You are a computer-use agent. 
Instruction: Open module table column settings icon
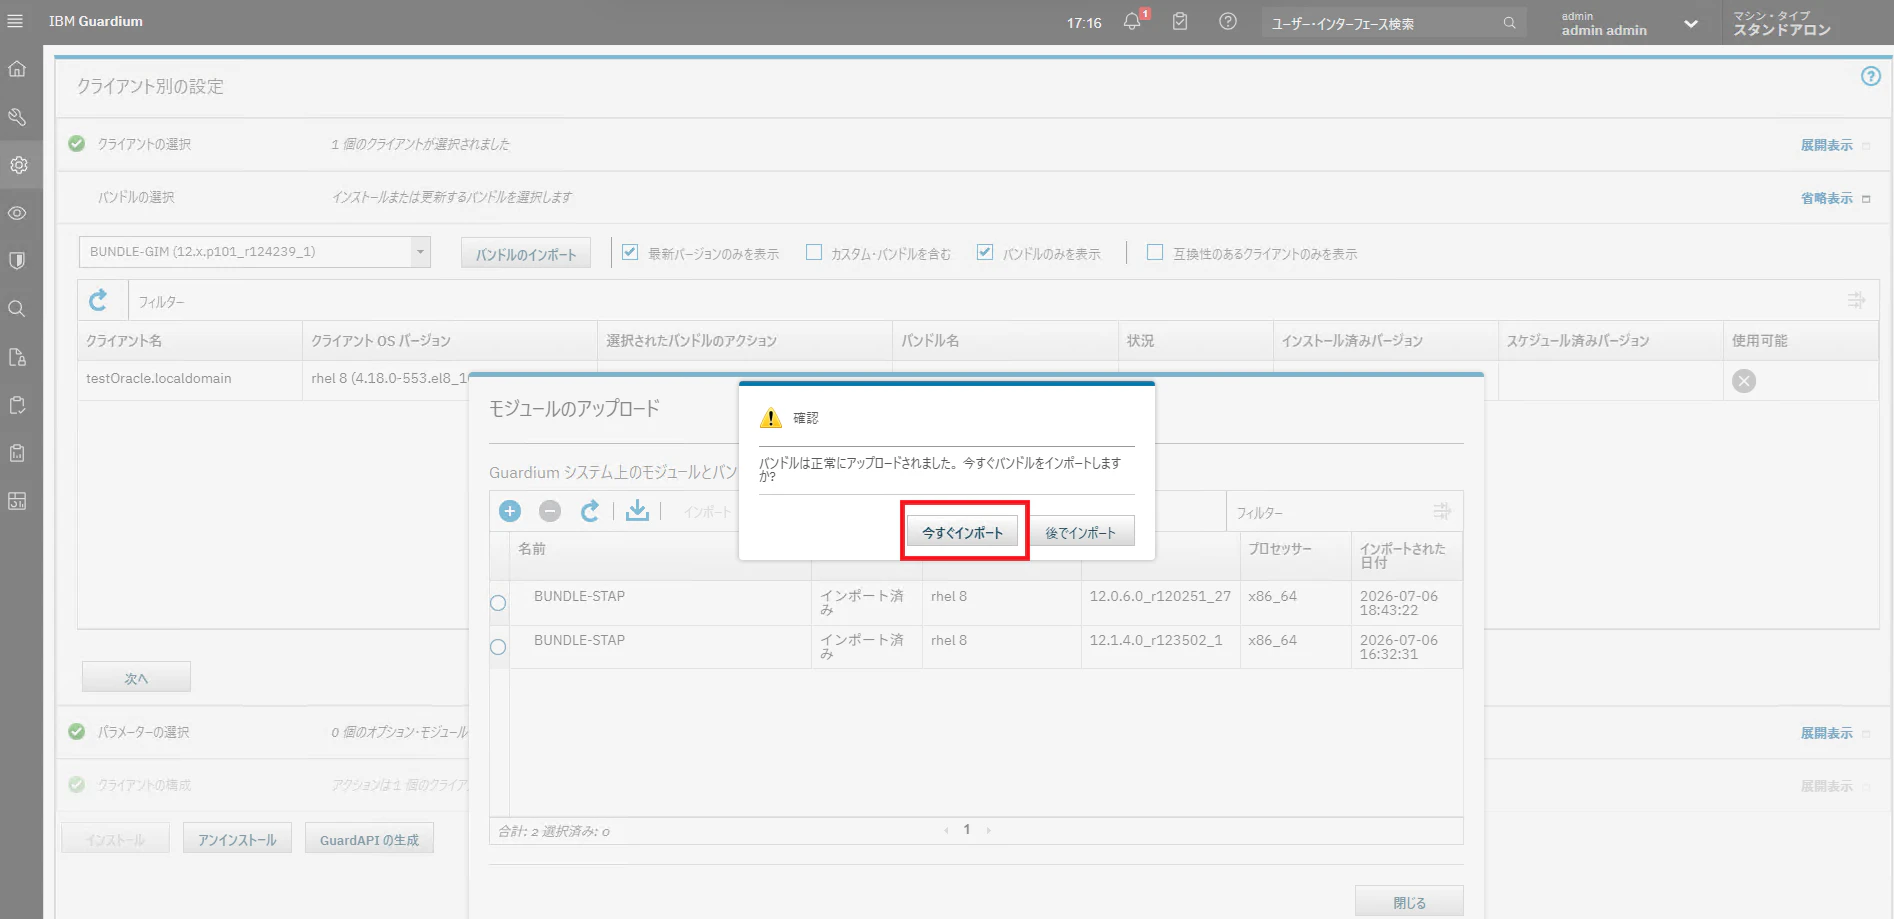pyautogui.click(x=1441, y=511)
